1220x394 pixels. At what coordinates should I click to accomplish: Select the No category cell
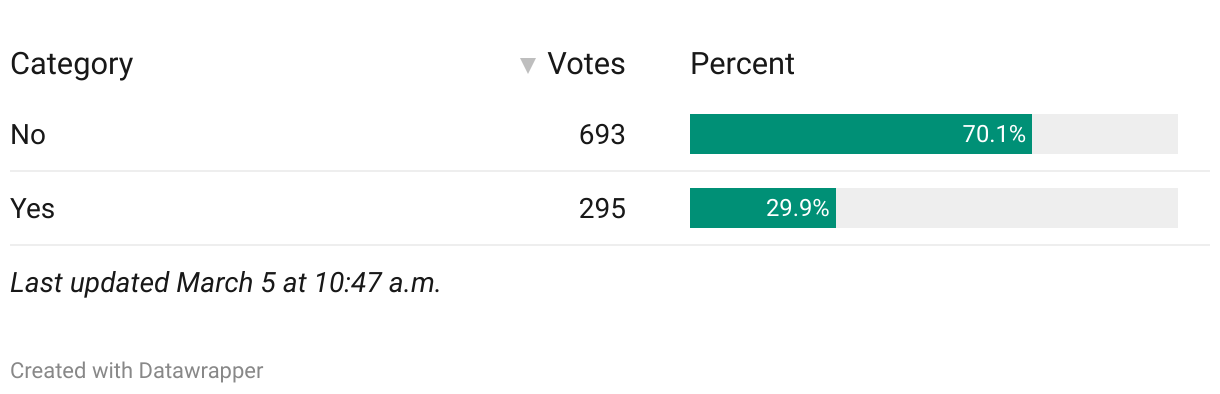tap(28, 134)
